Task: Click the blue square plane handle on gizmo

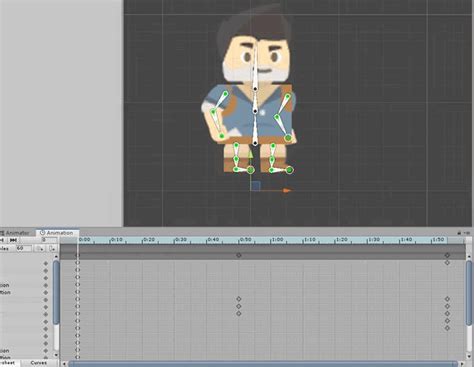Action: pyautogui.click(x=255, y=186)
